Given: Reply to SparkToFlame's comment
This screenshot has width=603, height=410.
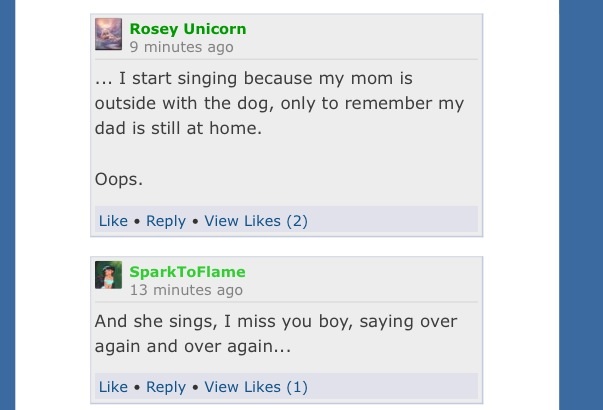Looking at the screenshot, I should click(x=166, y=387).
